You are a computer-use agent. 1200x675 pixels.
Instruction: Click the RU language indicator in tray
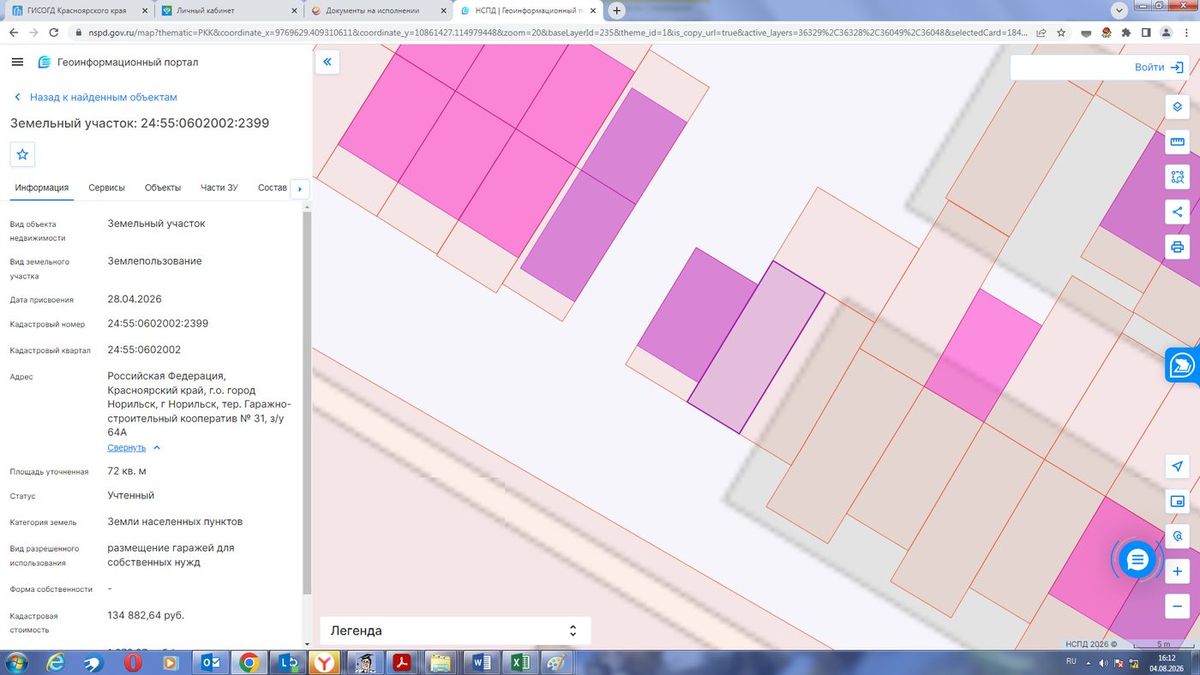point(1071,662)
